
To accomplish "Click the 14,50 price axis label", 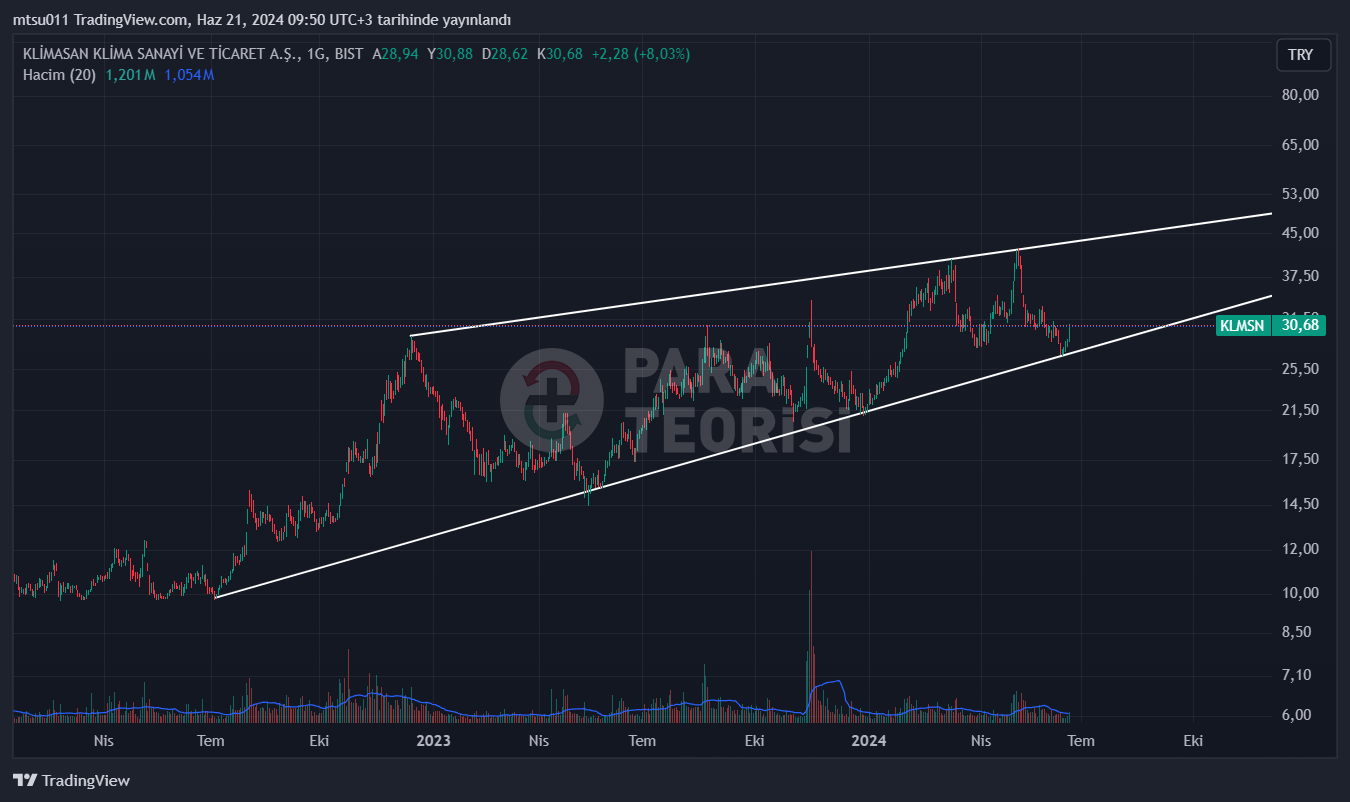I will point(1300,504).
